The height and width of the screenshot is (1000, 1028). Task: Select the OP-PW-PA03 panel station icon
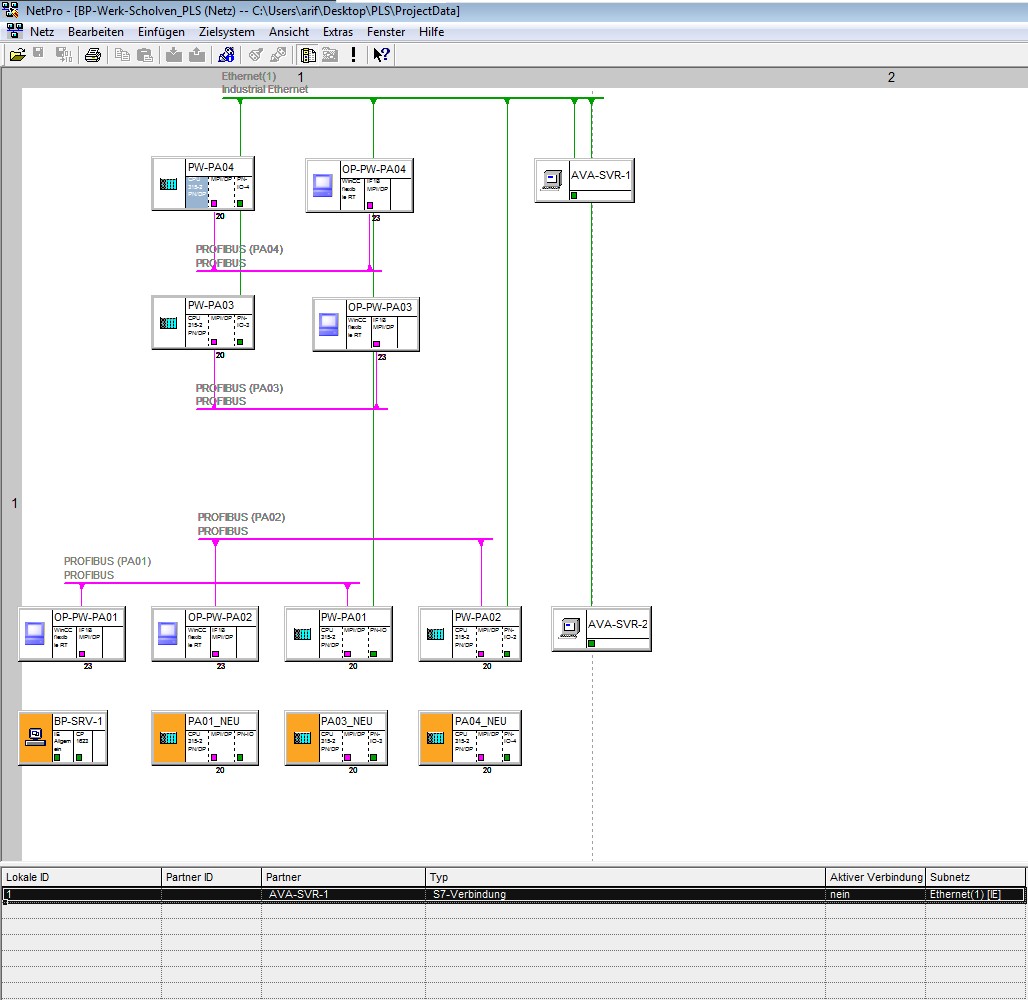329,325
